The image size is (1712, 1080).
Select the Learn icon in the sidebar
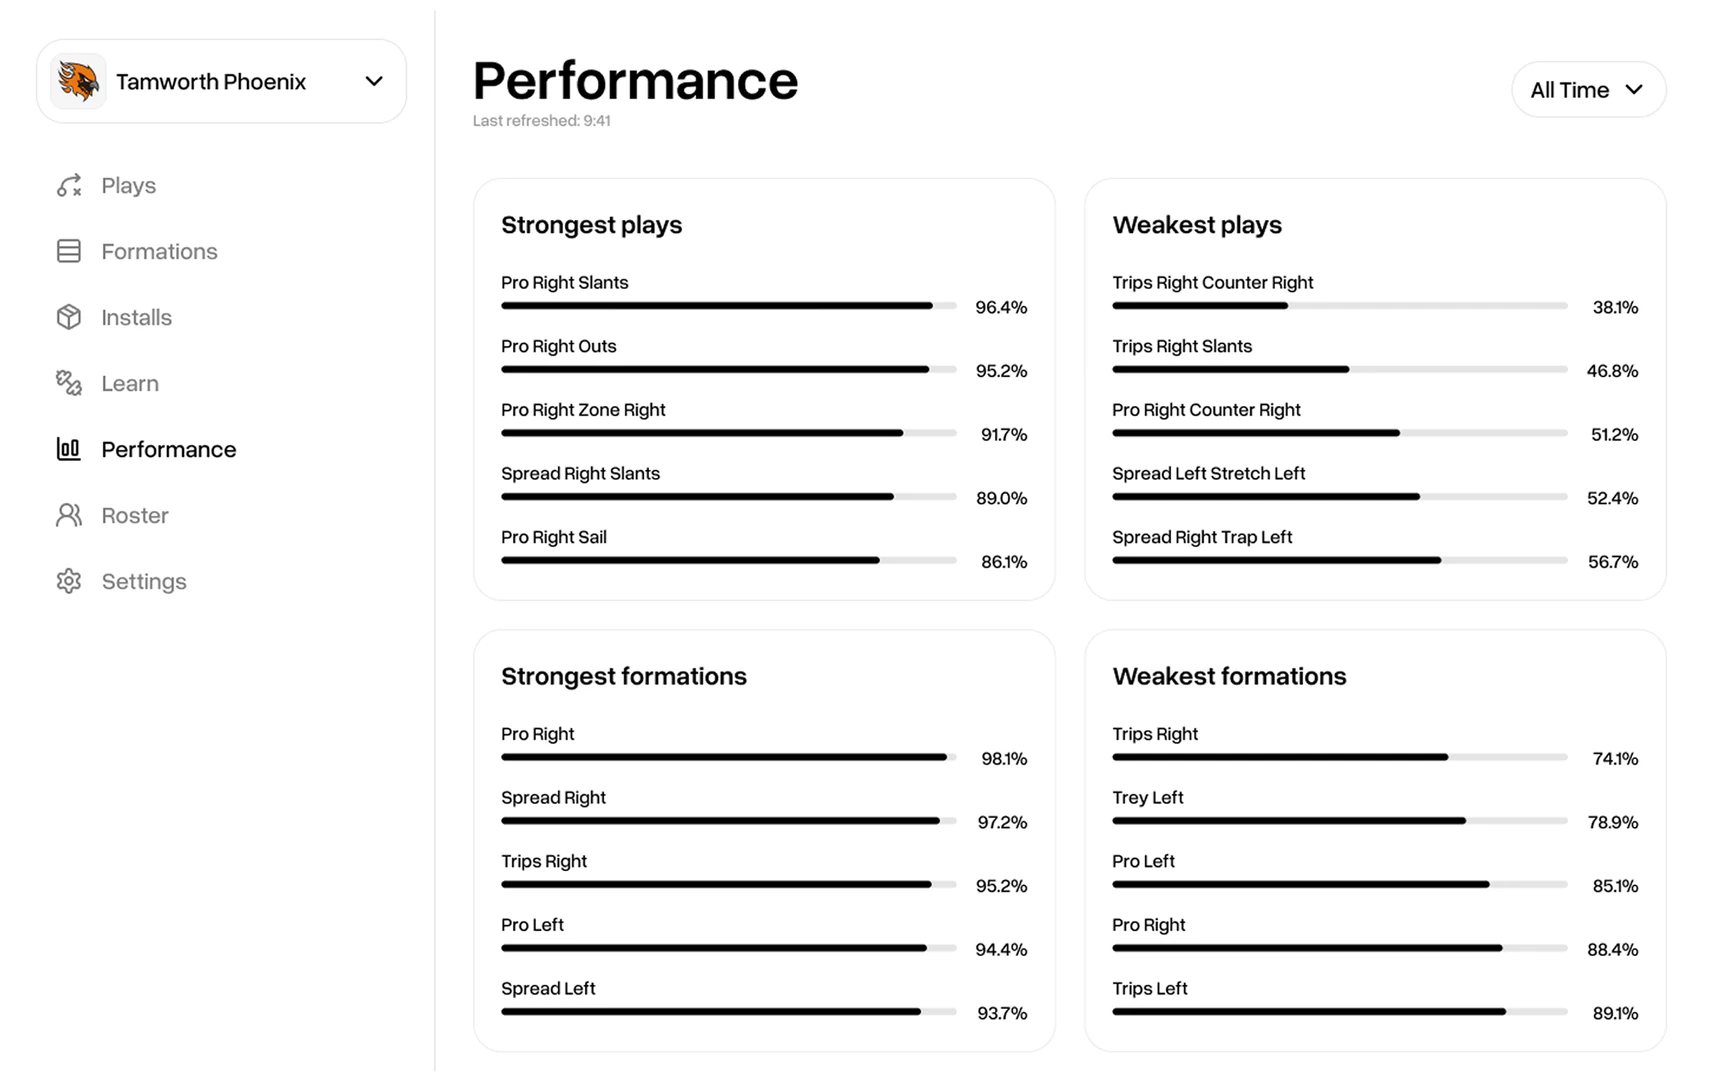tap(68, 383)
